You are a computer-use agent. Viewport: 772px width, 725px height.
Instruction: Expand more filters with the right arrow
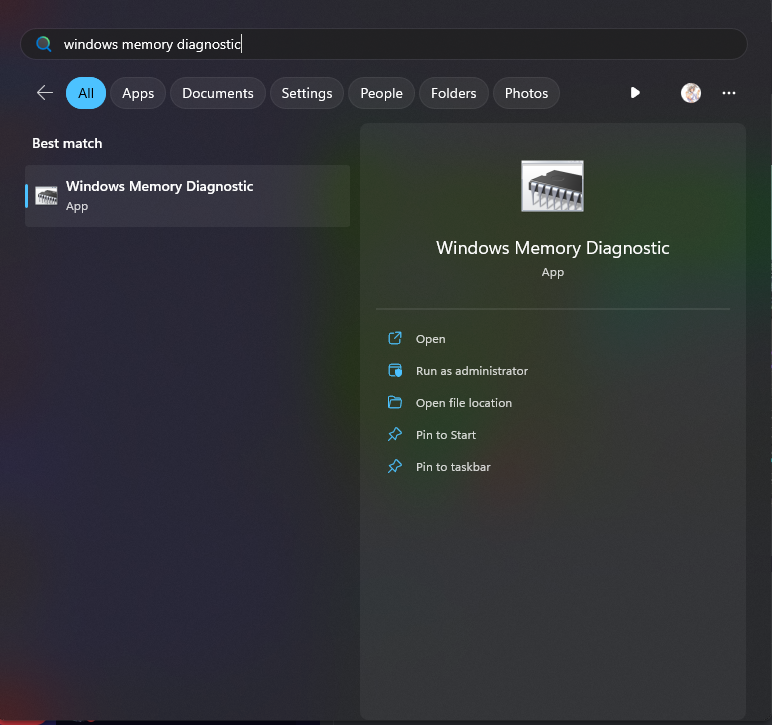pos(635,93)
